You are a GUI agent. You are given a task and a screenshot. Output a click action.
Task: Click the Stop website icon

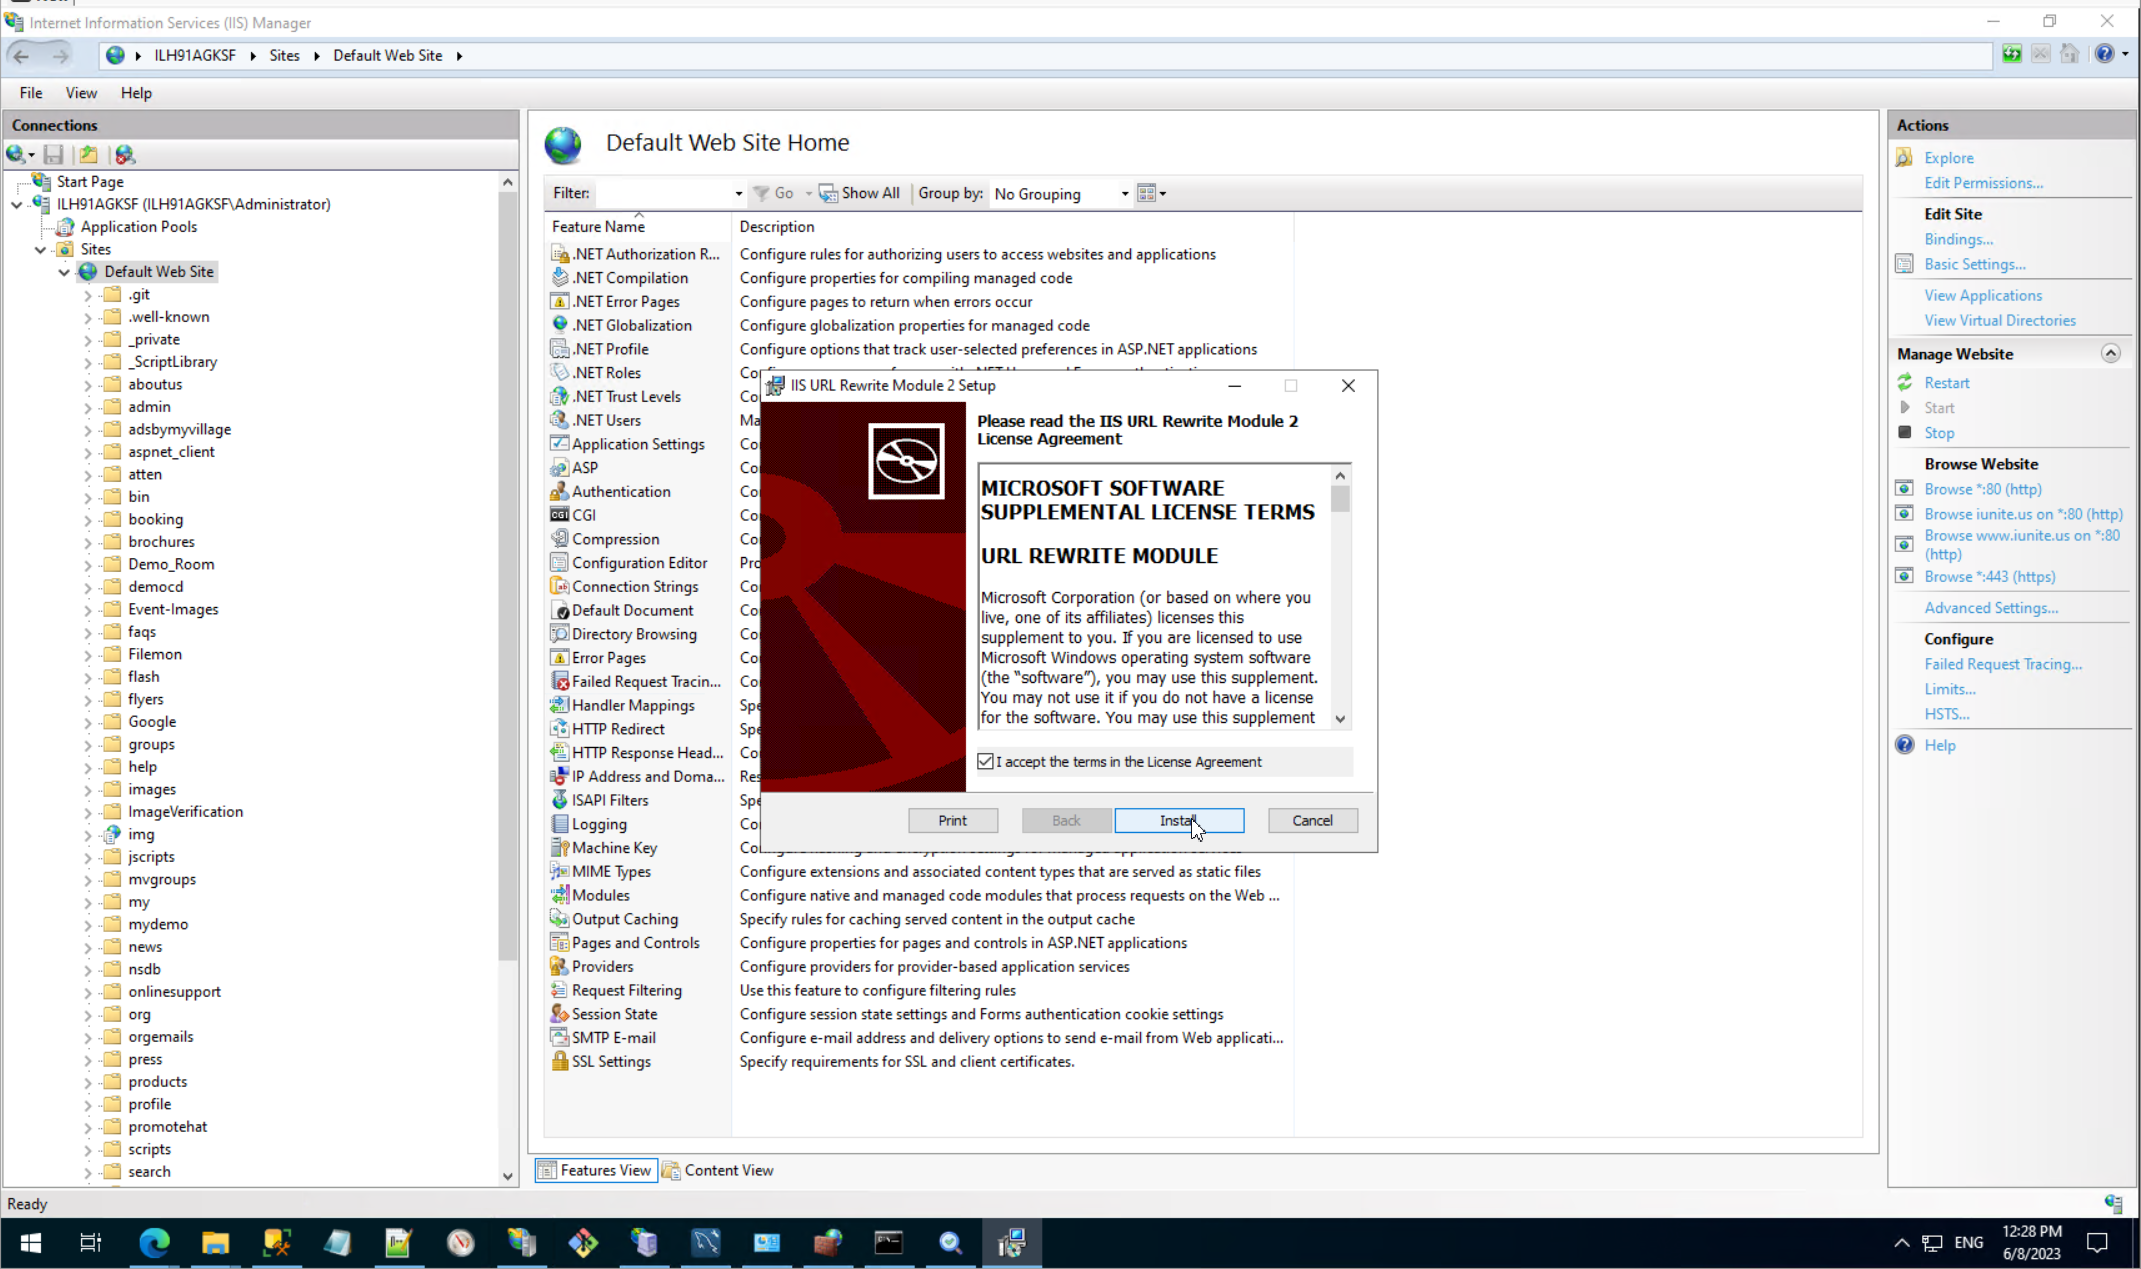(x=1905, y=432)
